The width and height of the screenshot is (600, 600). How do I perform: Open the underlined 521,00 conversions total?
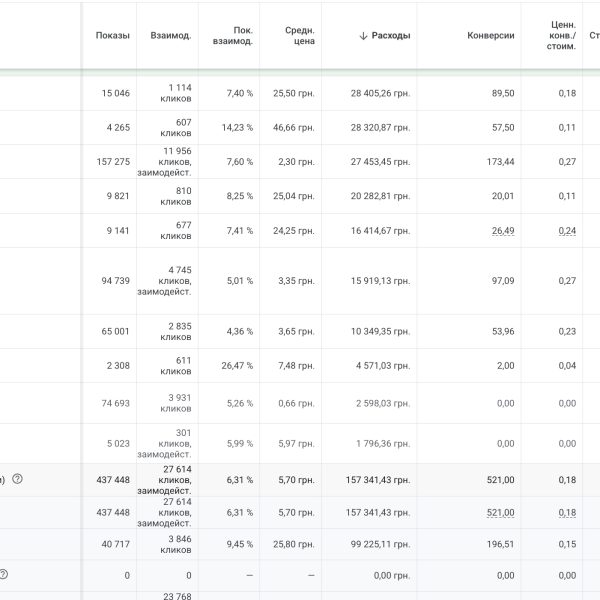pos(501,512)
